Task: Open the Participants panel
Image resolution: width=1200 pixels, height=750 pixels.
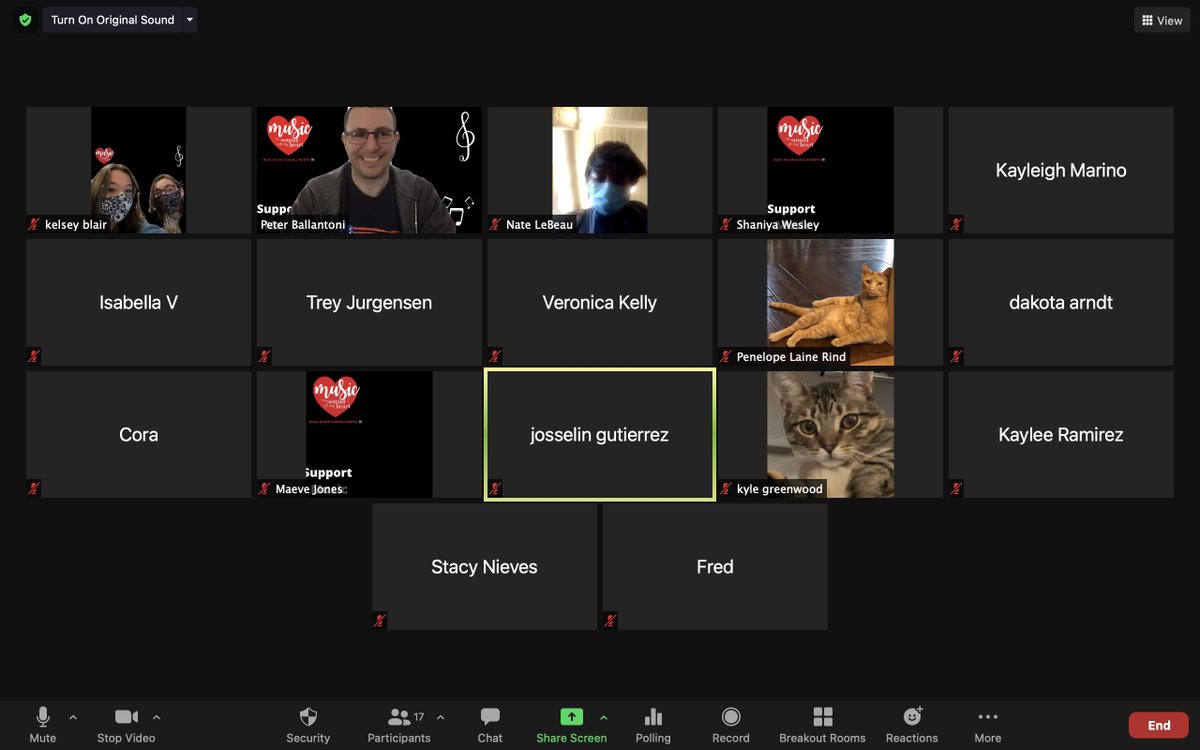Action: tap(399, 725)
